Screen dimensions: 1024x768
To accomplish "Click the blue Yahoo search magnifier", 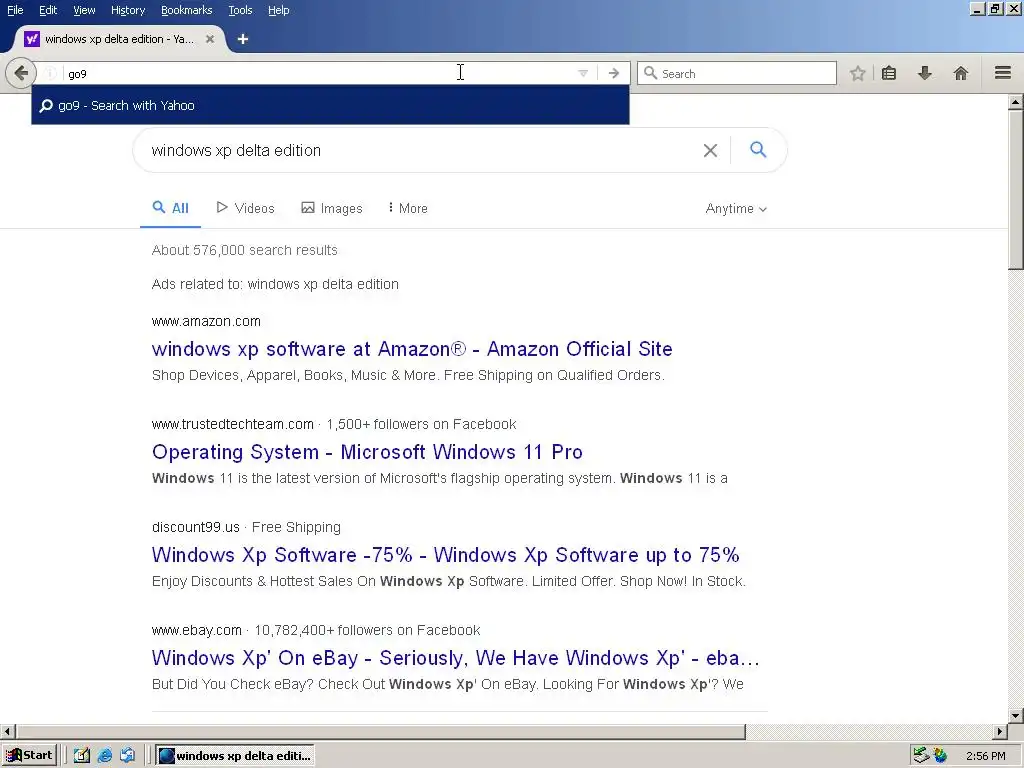I will coord(758,150).
